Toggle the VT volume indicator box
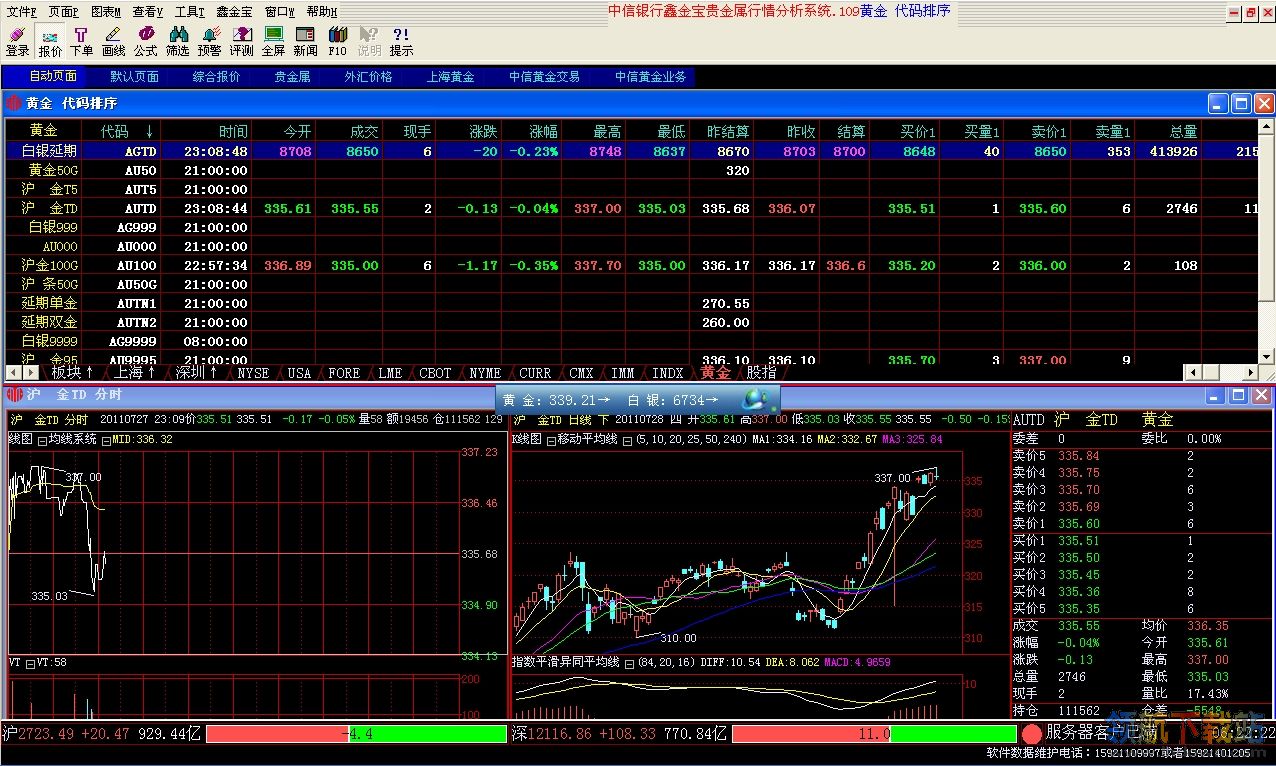Screen dimensions: 1276x766 pyautogui.click(x=30, y=662)
